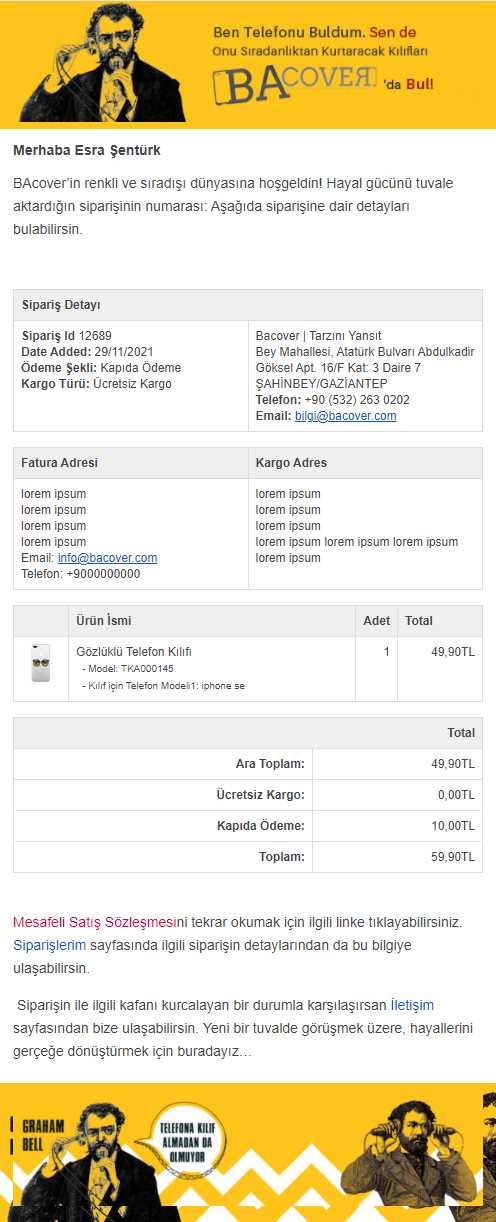Open the Mesafeli Satış Sözleşmesi link
The height and width of the screenshot is (1222, 496).
point(94,921)
